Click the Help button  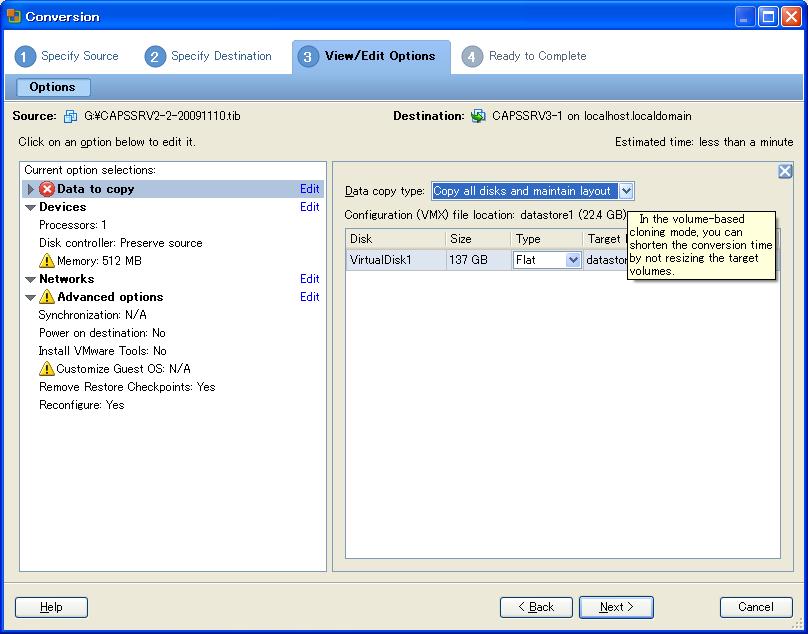pyautogui.click(x=51, y=607)
